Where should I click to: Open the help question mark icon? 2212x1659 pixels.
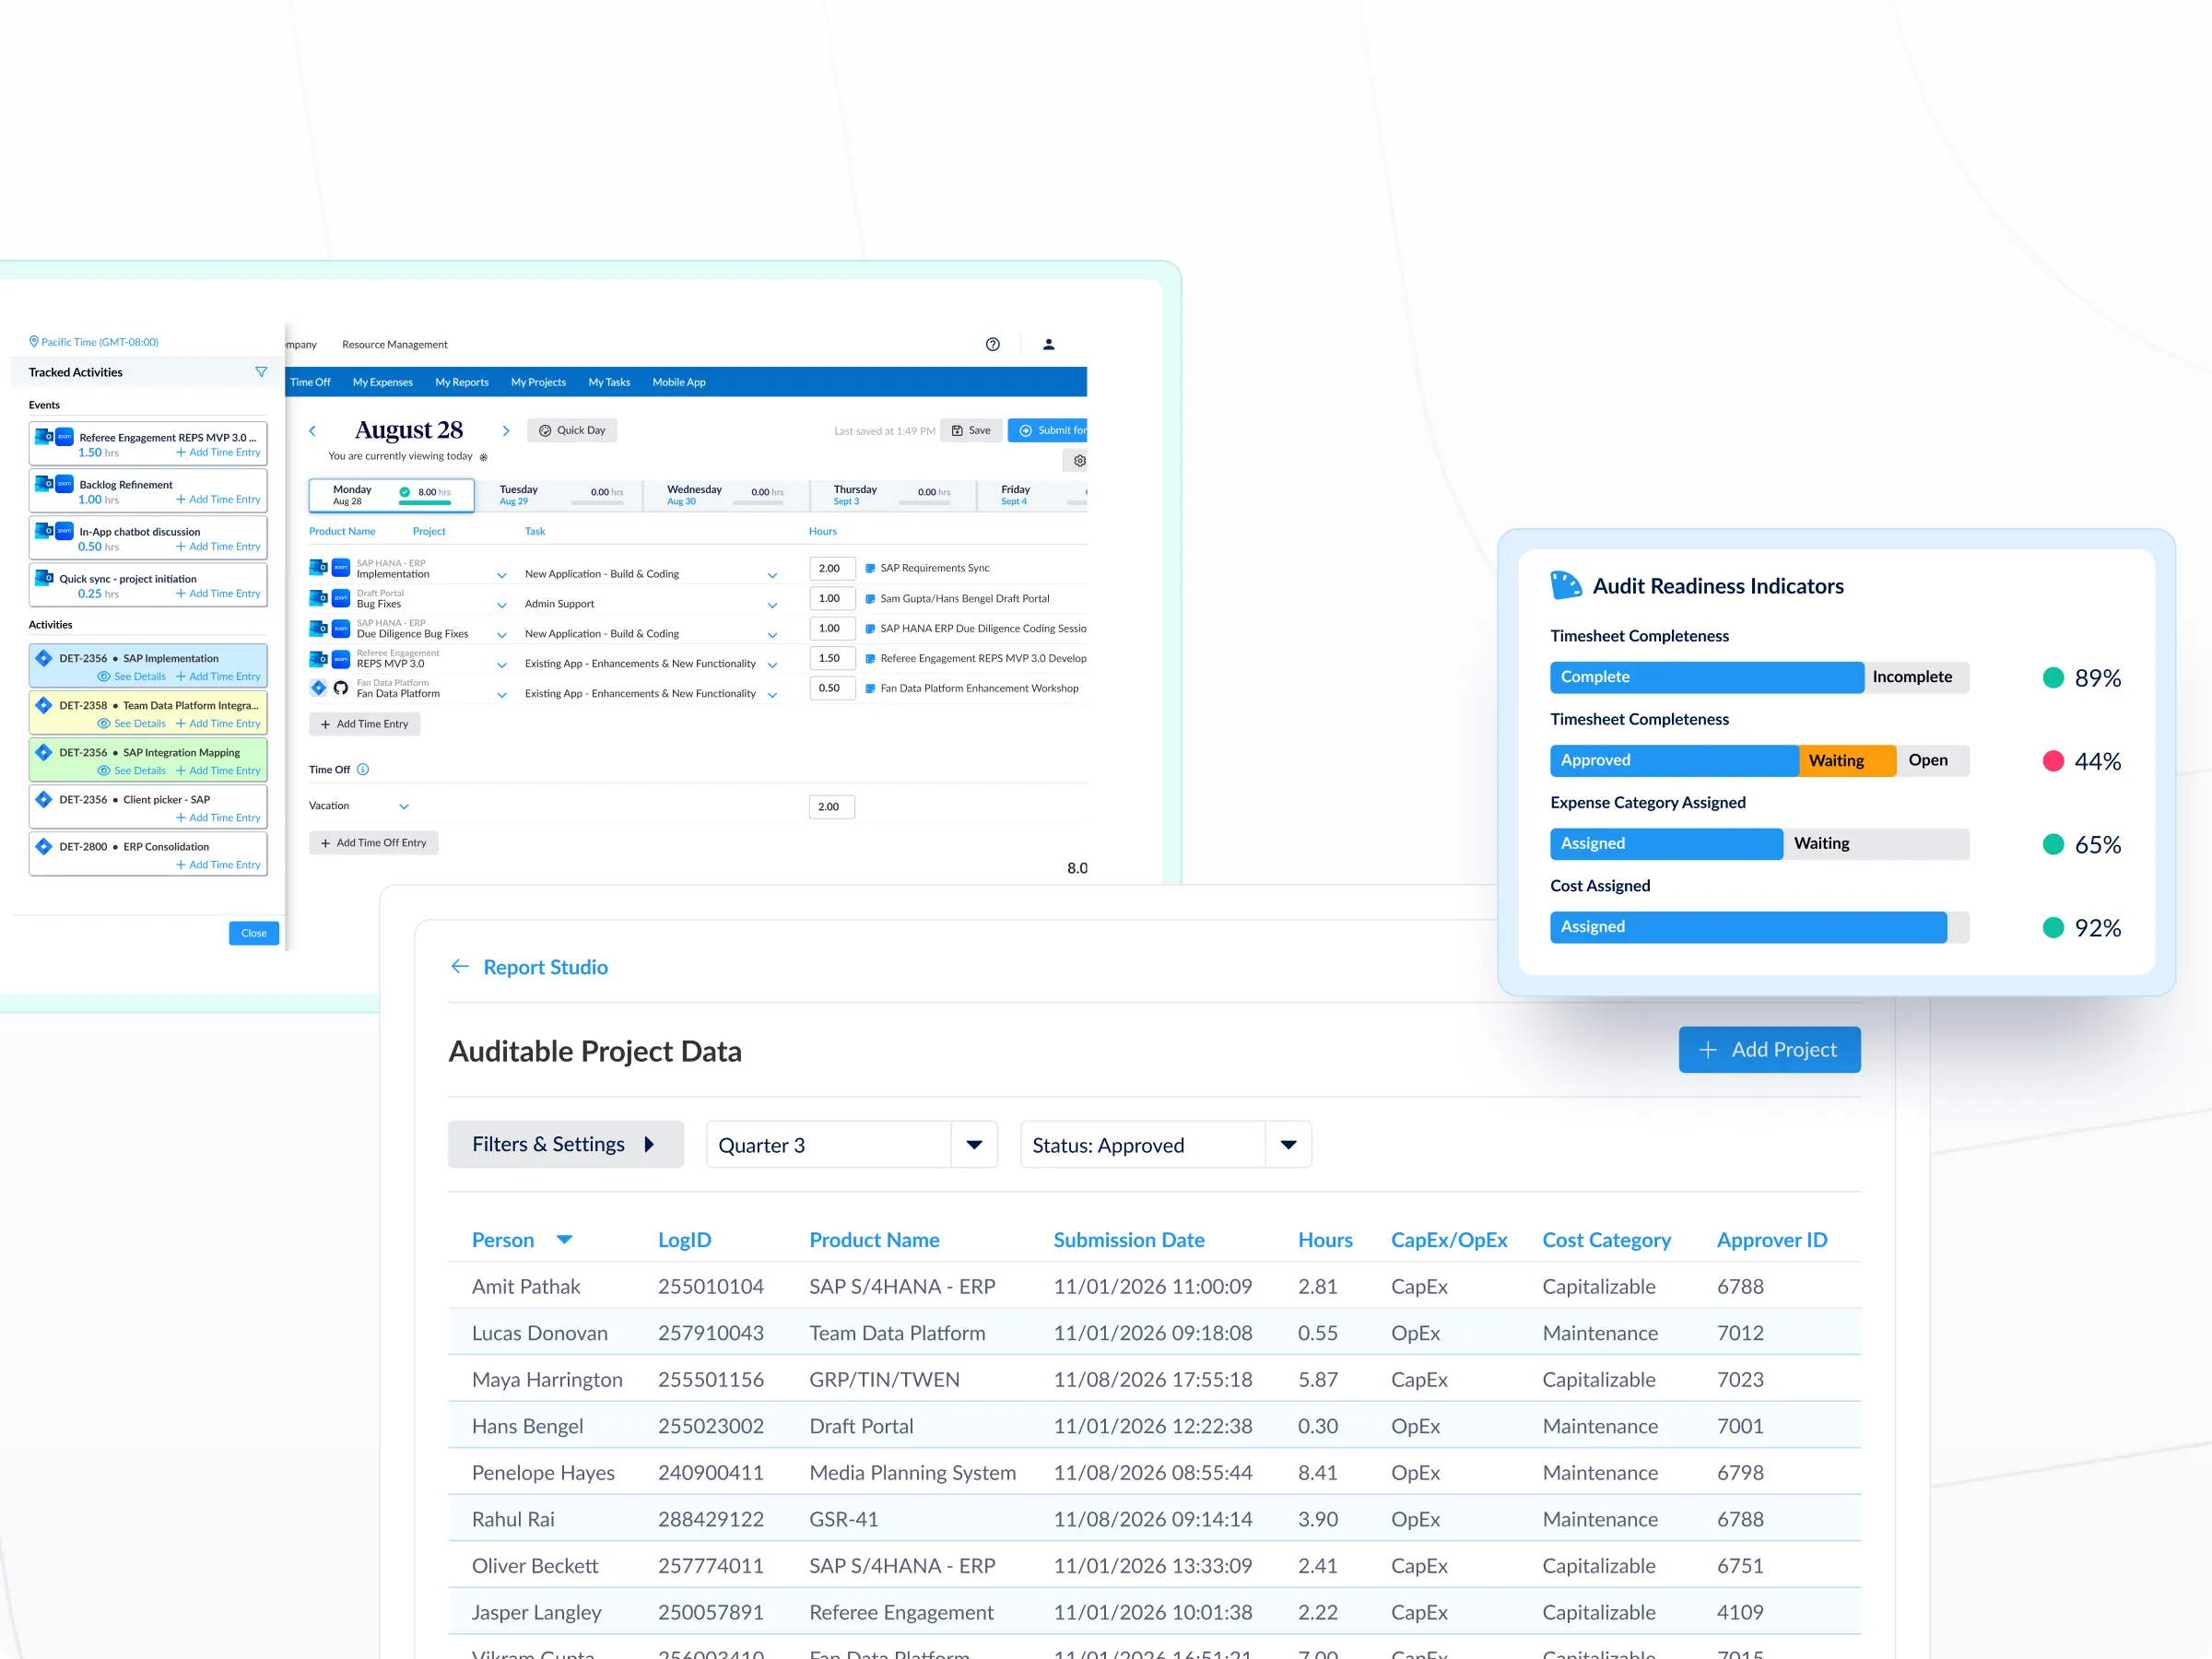(992, 344)
